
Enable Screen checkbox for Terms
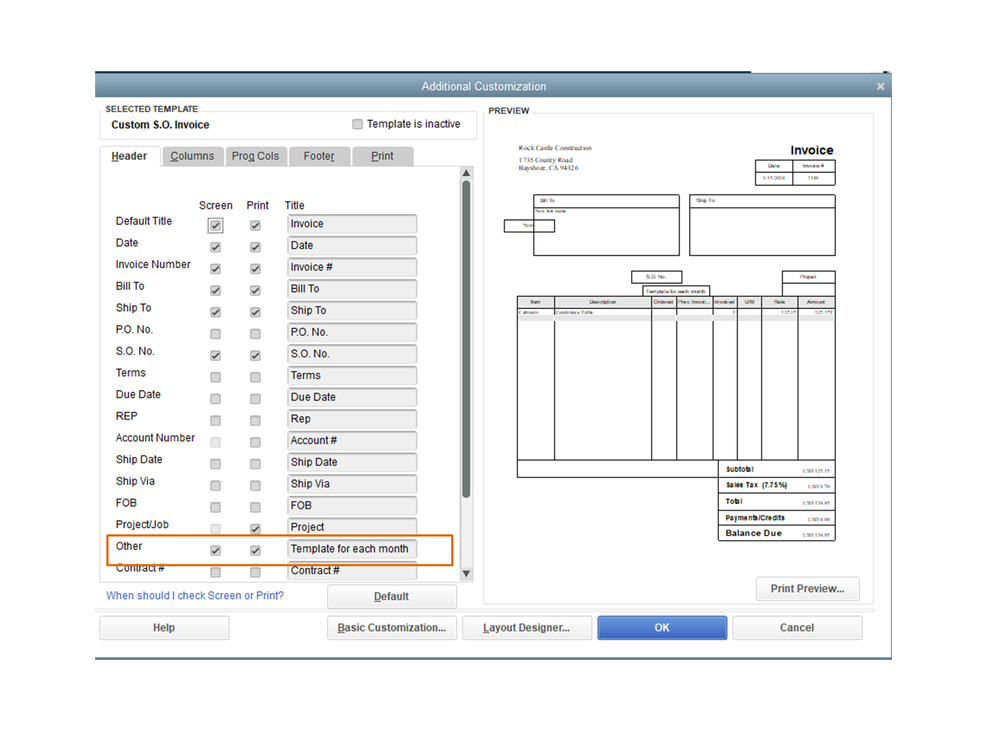215,377
